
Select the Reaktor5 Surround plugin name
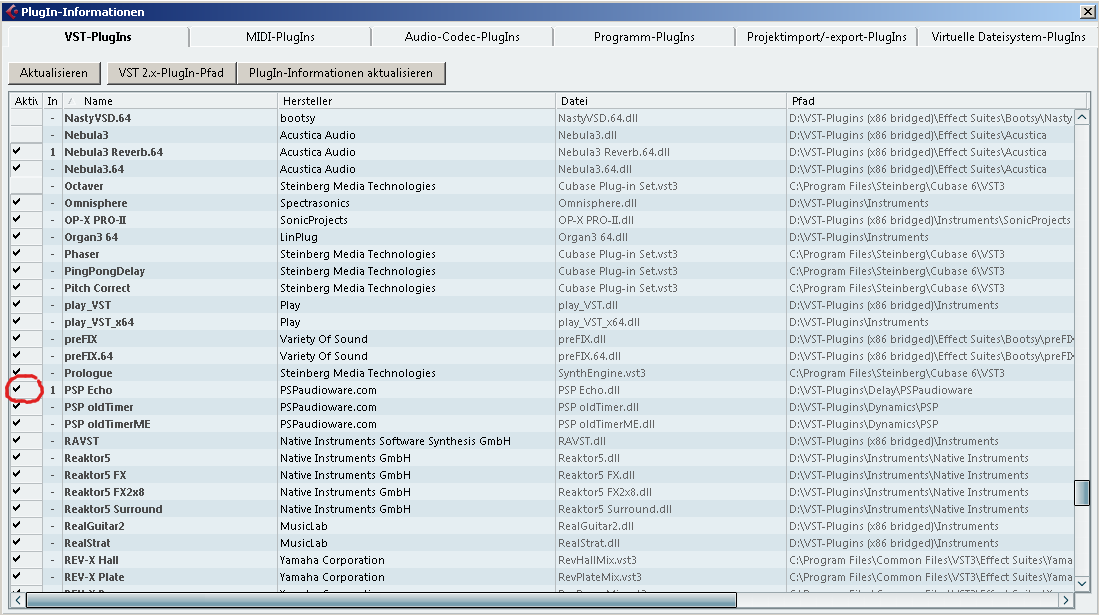(114, 509)
